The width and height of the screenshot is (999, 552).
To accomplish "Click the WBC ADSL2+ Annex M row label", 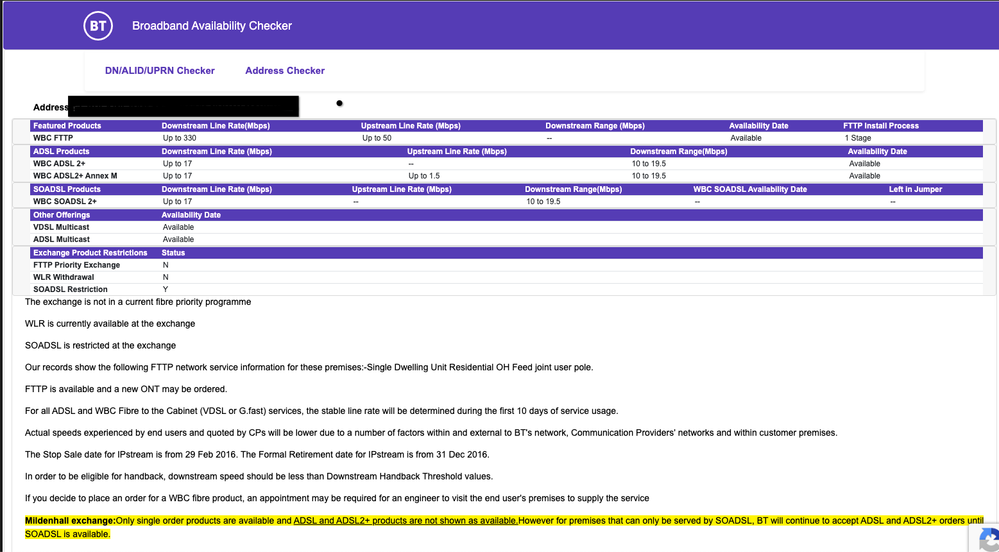I will point(75,176).
